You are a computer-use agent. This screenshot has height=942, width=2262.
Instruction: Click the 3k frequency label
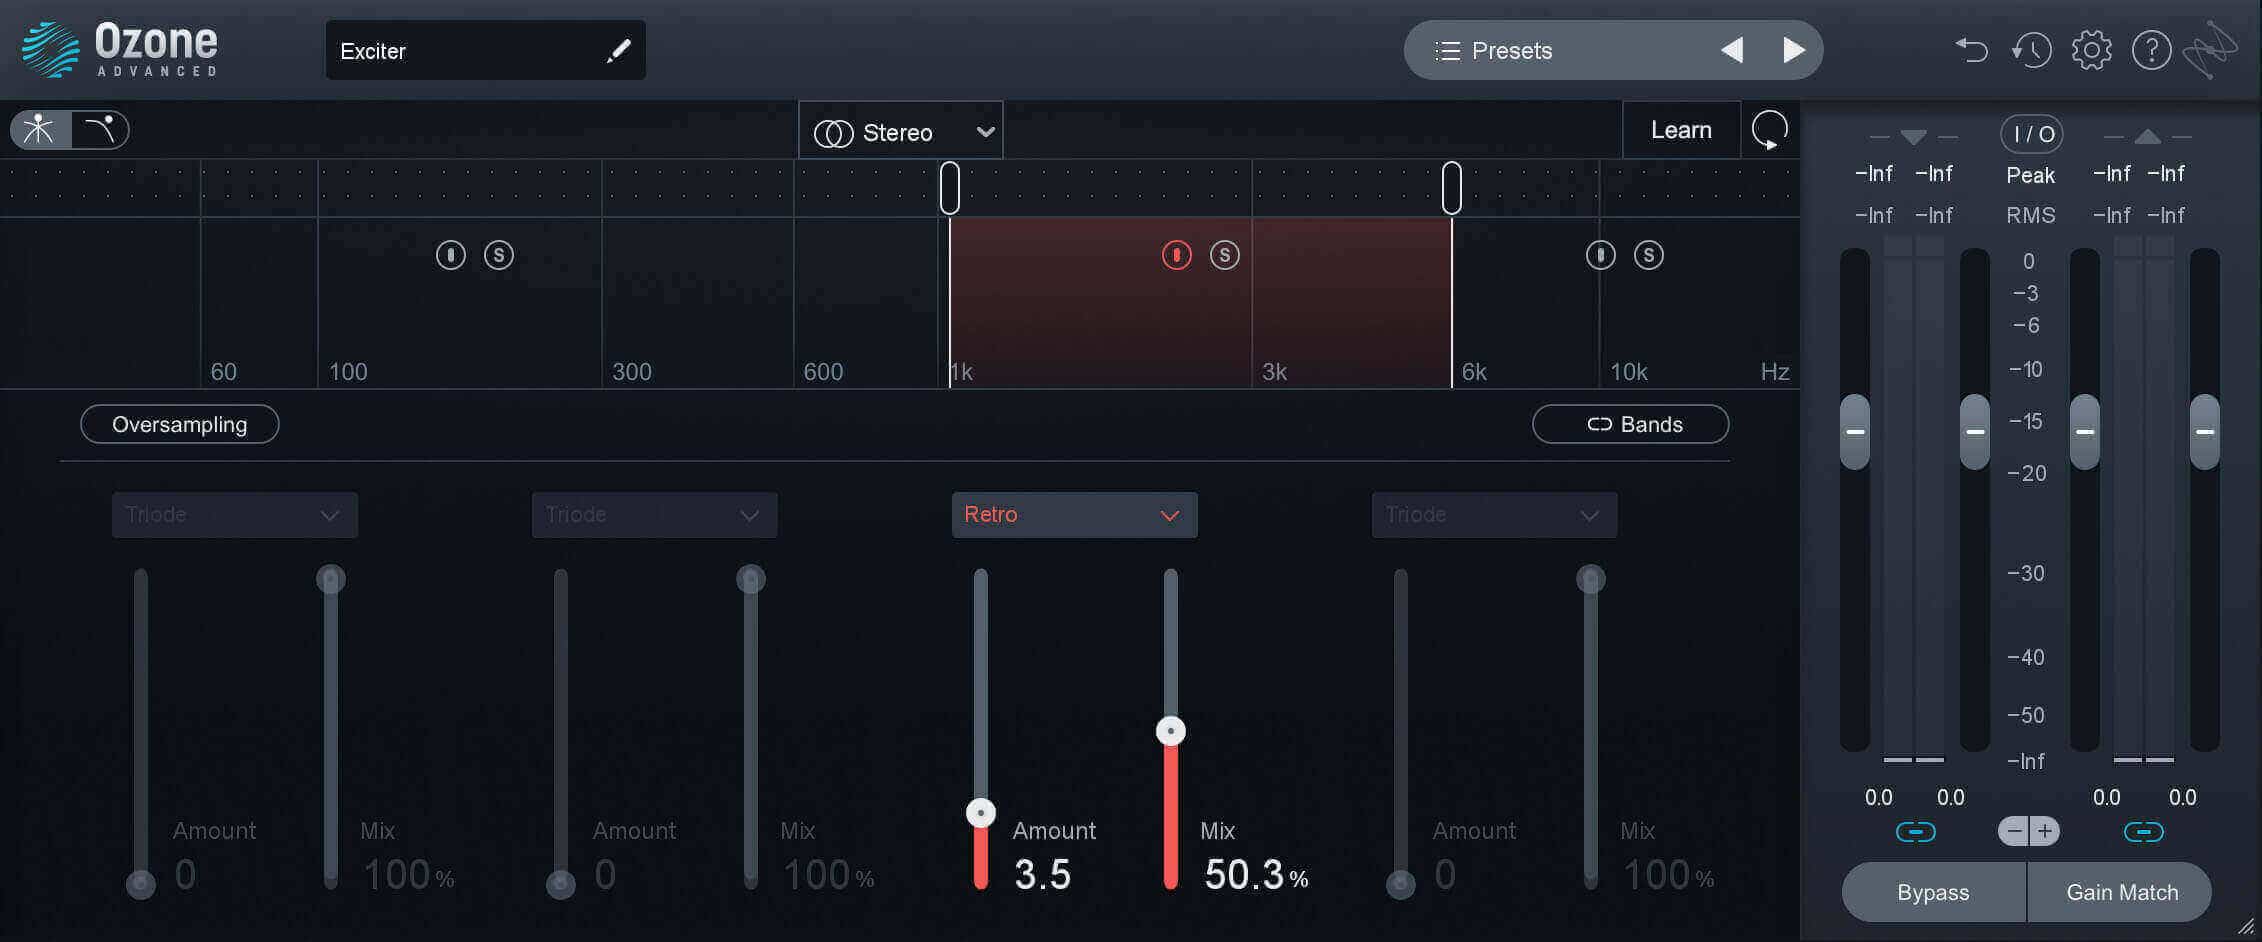(1274, 372)
